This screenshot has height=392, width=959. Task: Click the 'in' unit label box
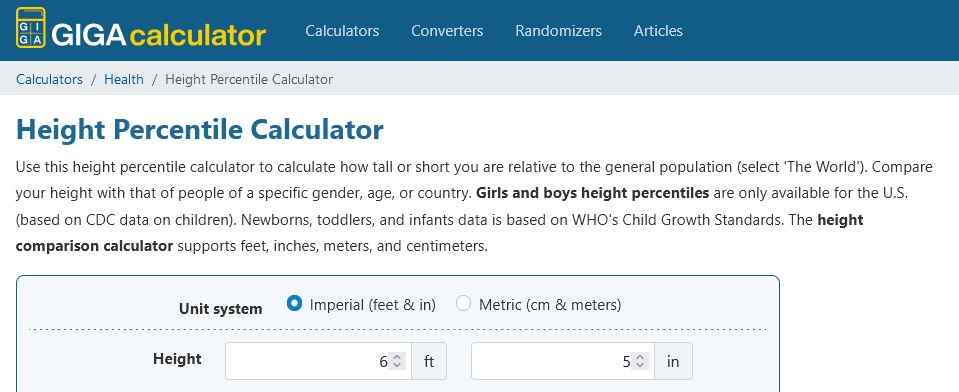click(x=673, y=361)
